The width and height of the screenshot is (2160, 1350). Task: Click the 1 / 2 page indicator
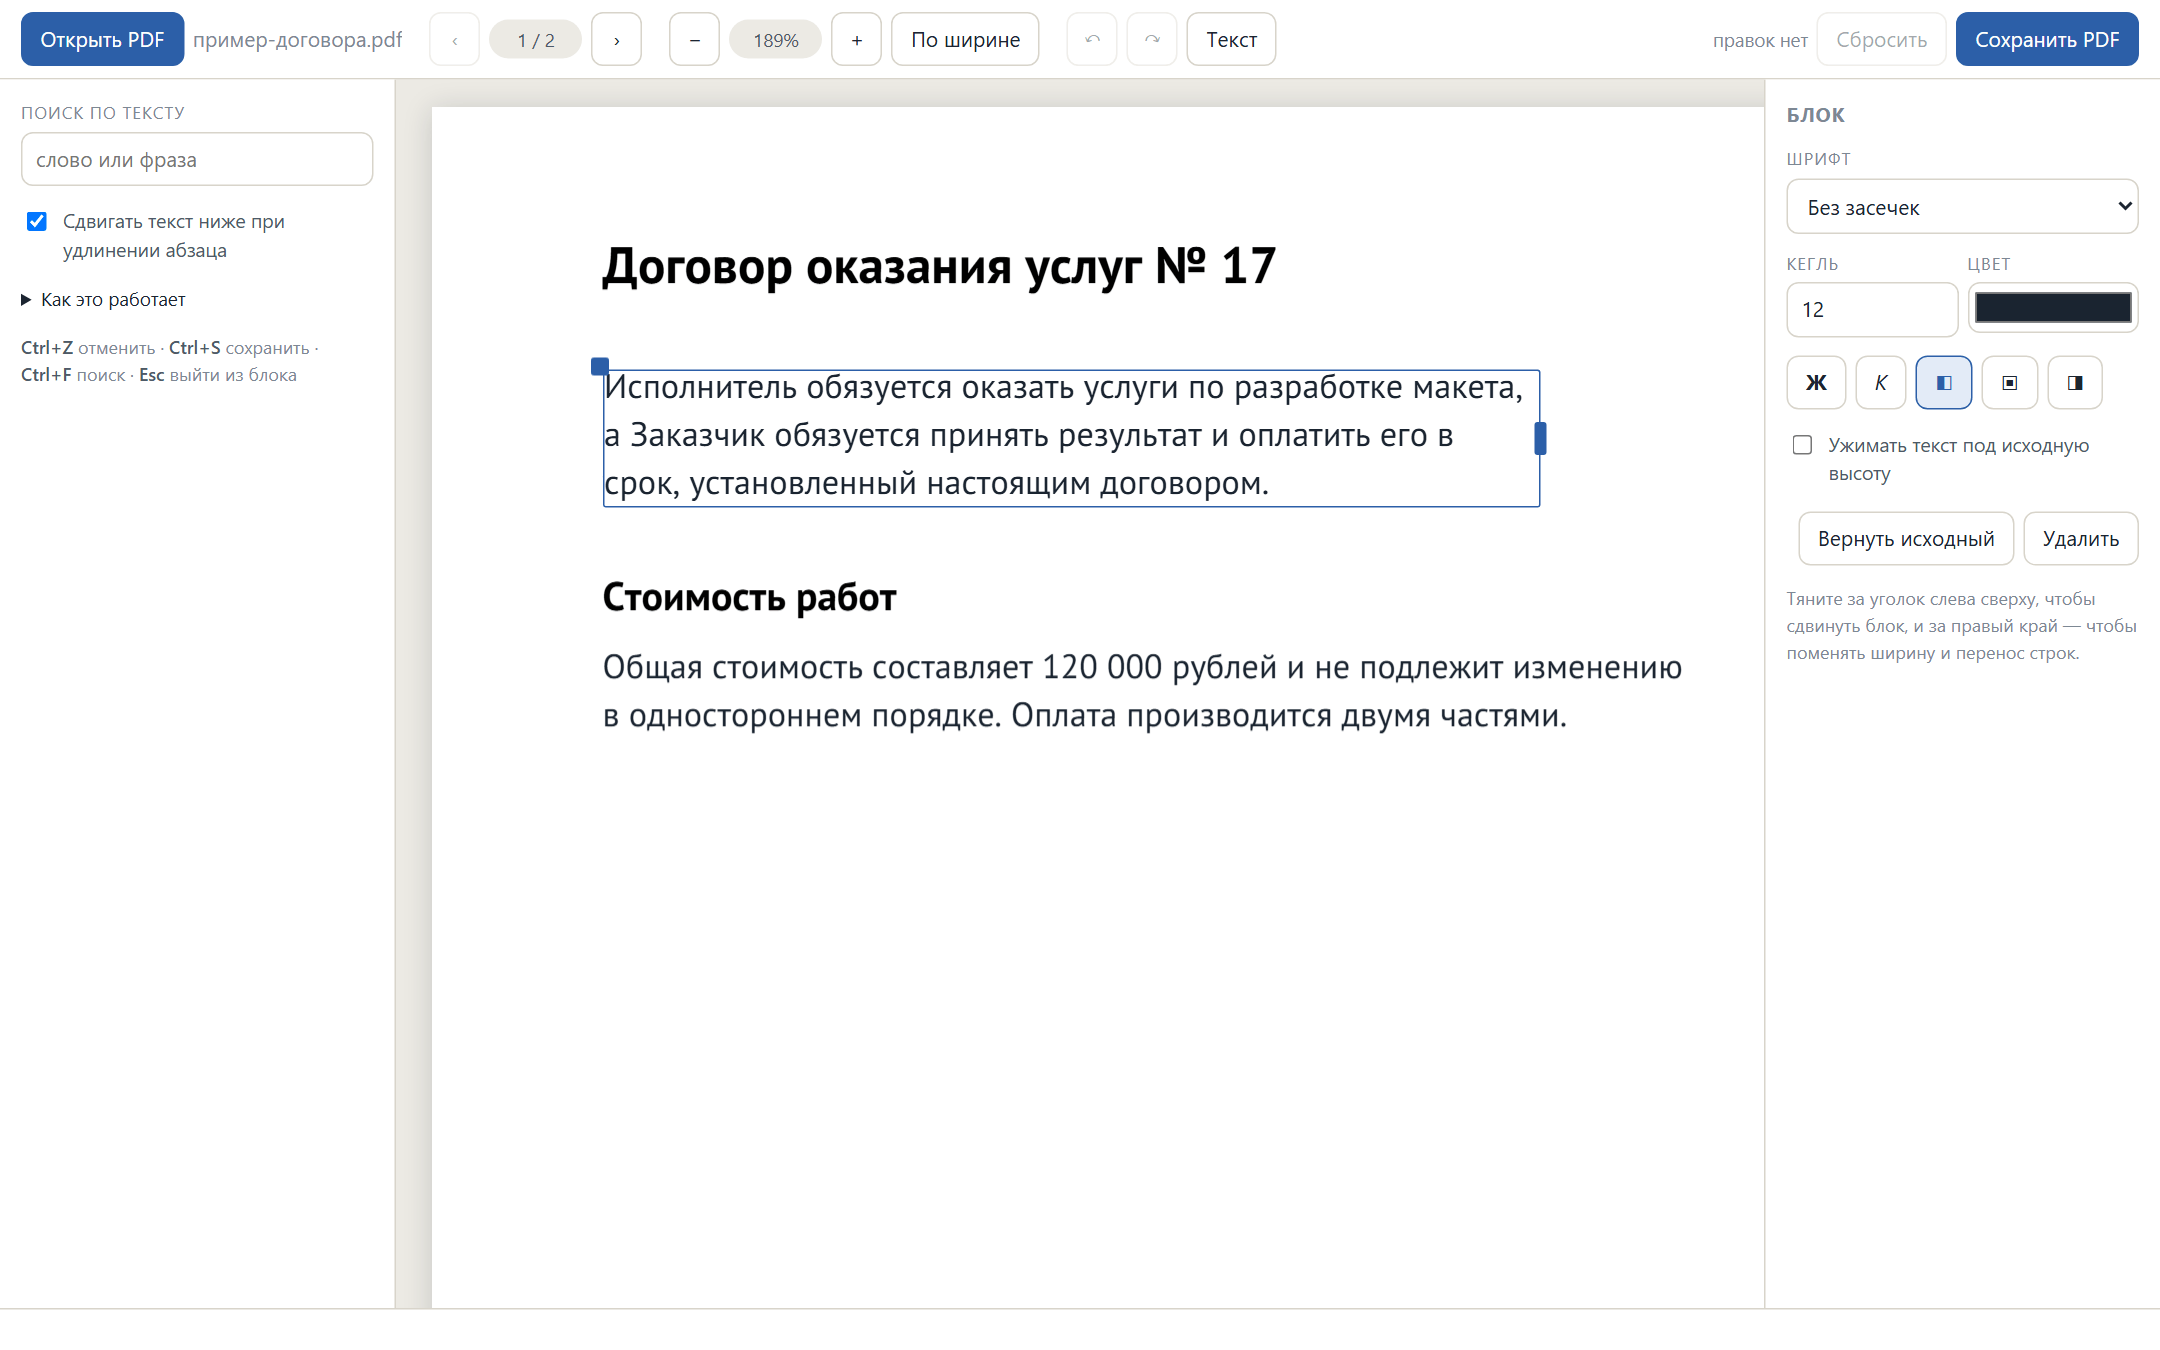coord(535,40)
